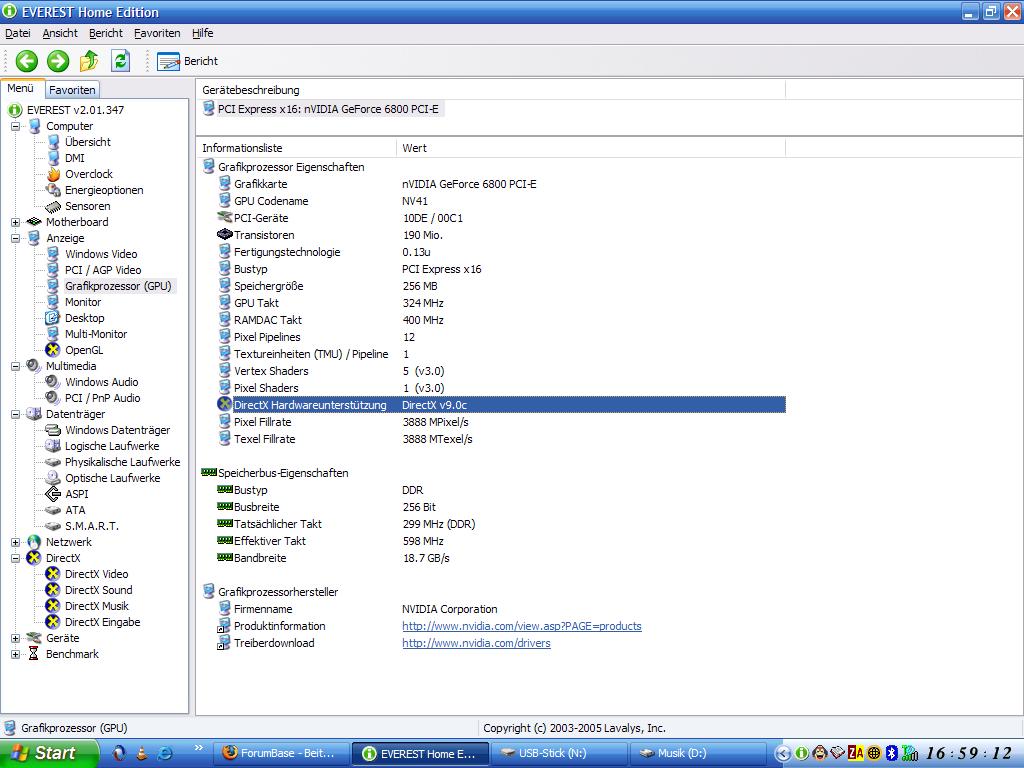
Task: Switch to the Favoriten tab in sidebar
Action: 72,90
